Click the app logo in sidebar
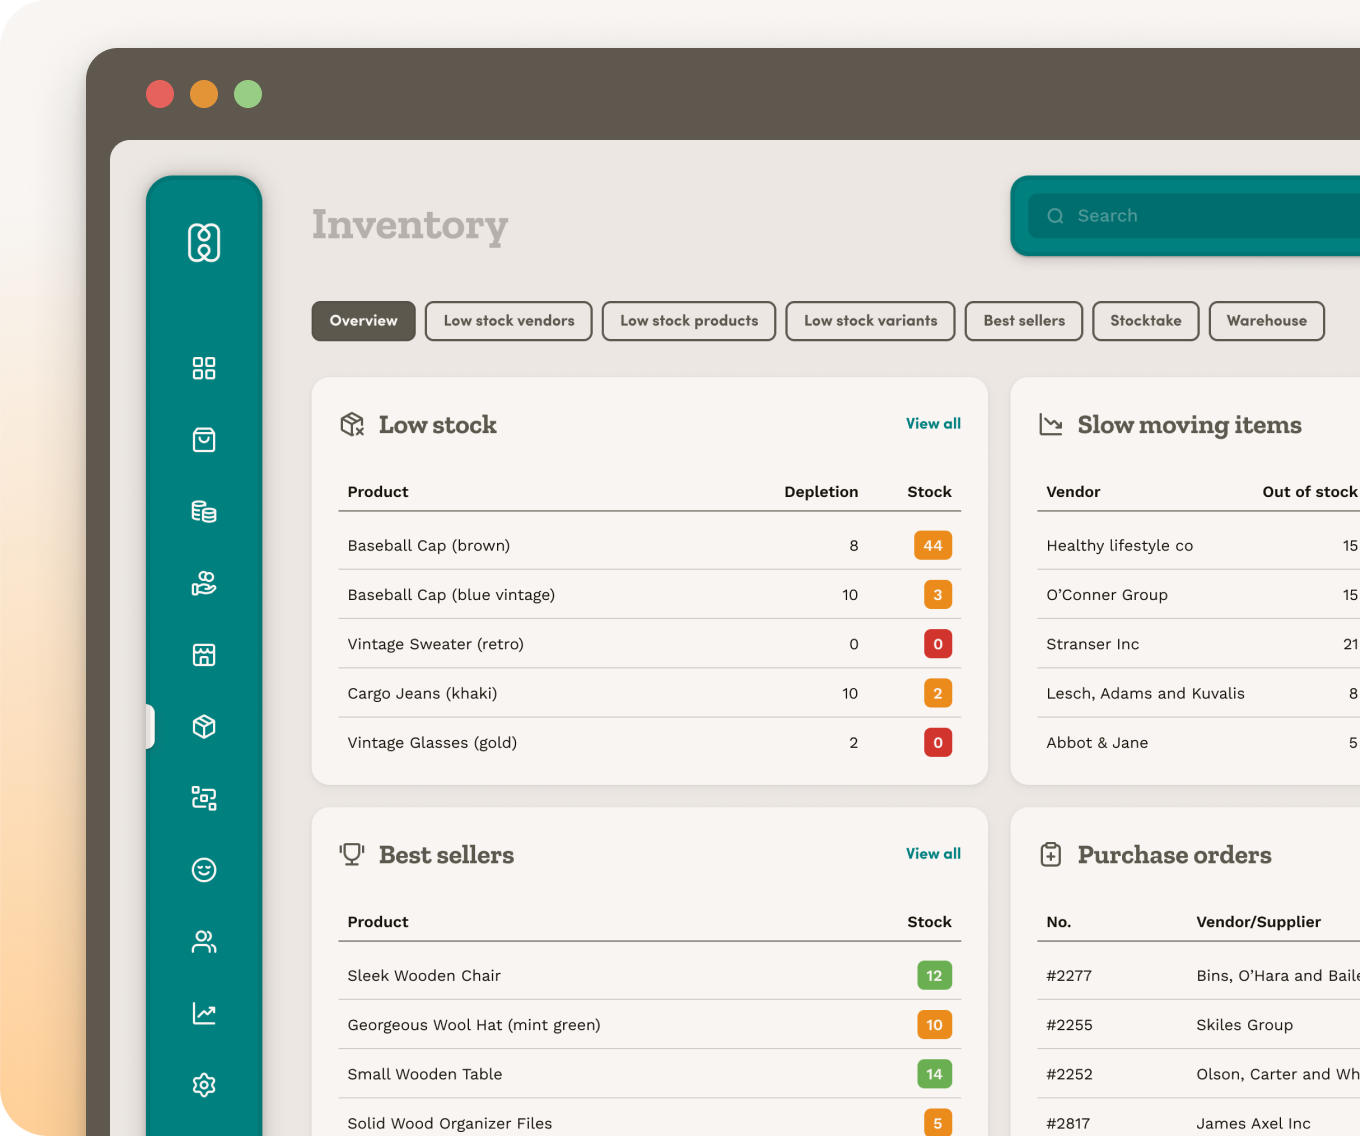This screenshot has height=1136, width=1360. coord(204,243)
